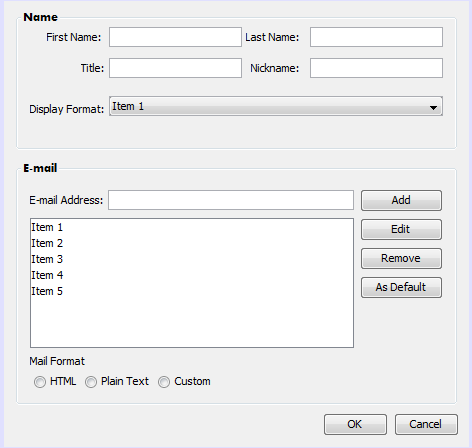472x448 pixels.
Task: Focus the Last Name text box
Action: pos(376,37)
